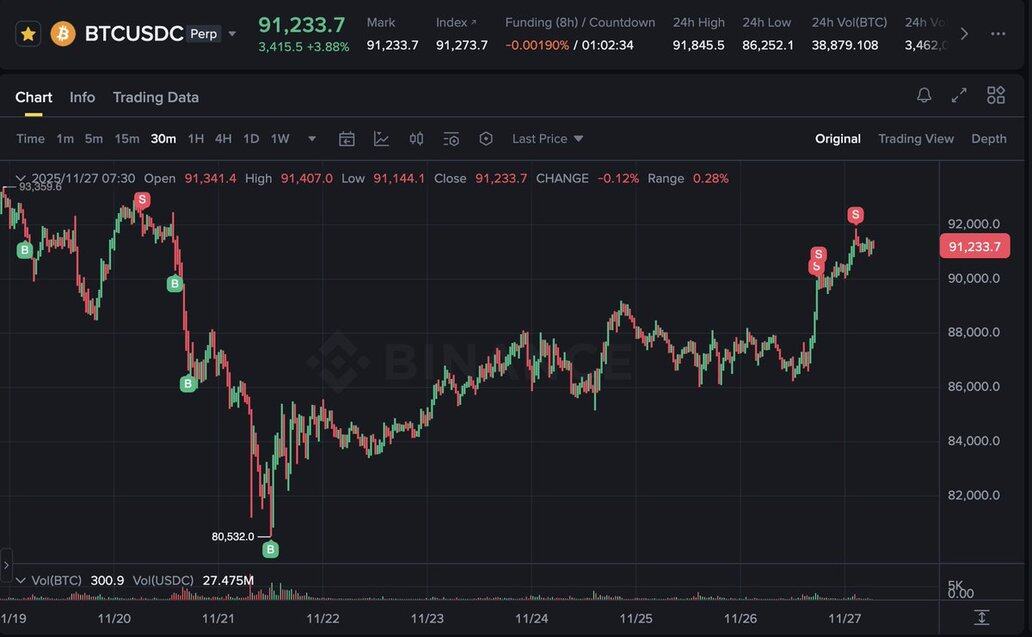Image resolution: width=1032 pixels, height=637 pixels.
Task: Click the 91,233.7 current price label
Action: point(974,246)
